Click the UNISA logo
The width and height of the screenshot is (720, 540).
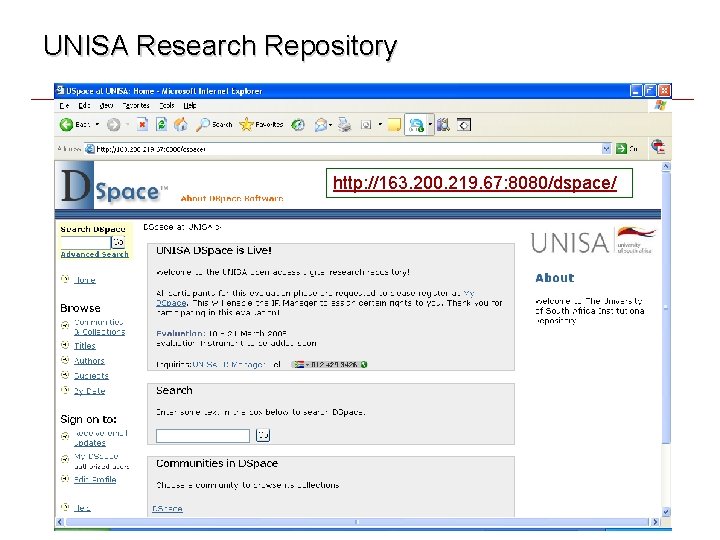[593, 241]
